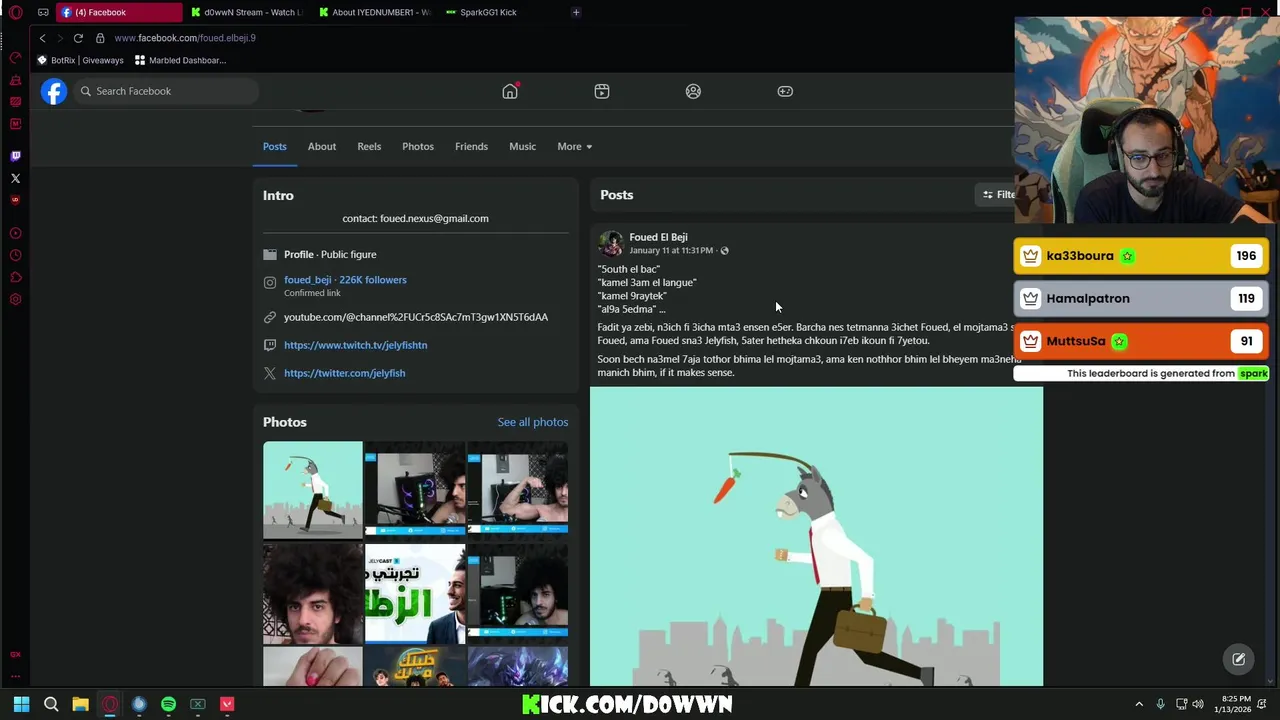Open the Reels video icon in Facebook header
The width and height of the screenshot is (1280, 720).
tap(602, 91)
